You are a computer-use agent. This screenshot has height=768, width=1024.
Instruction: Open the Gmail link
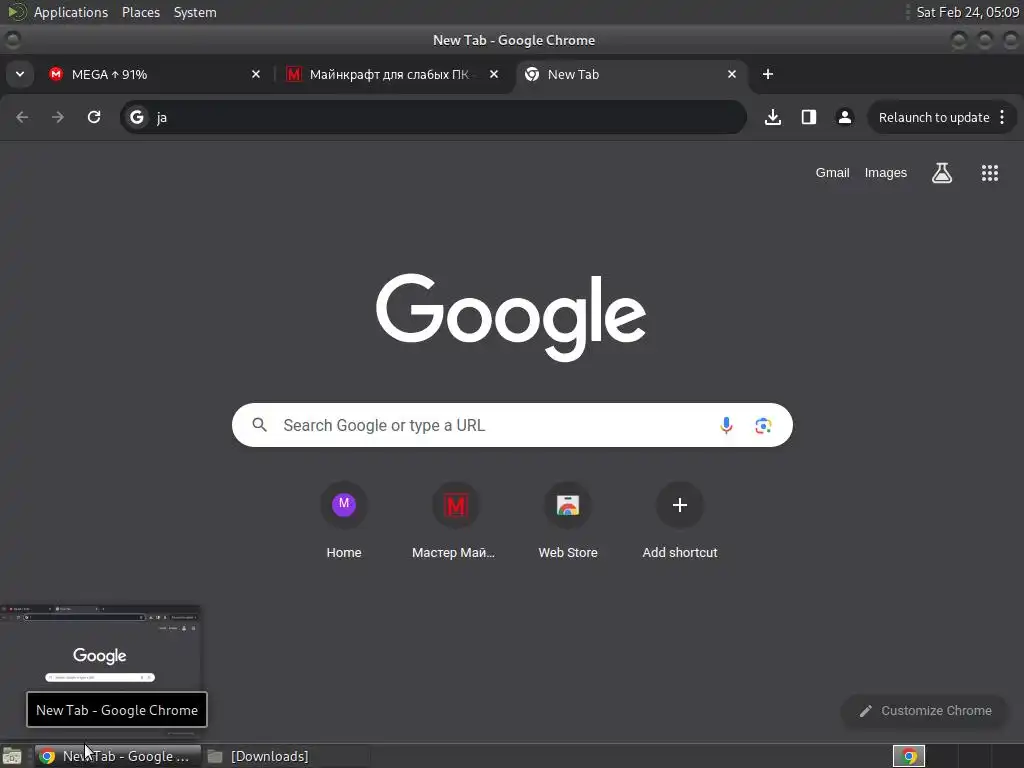(x=832, y=173)
